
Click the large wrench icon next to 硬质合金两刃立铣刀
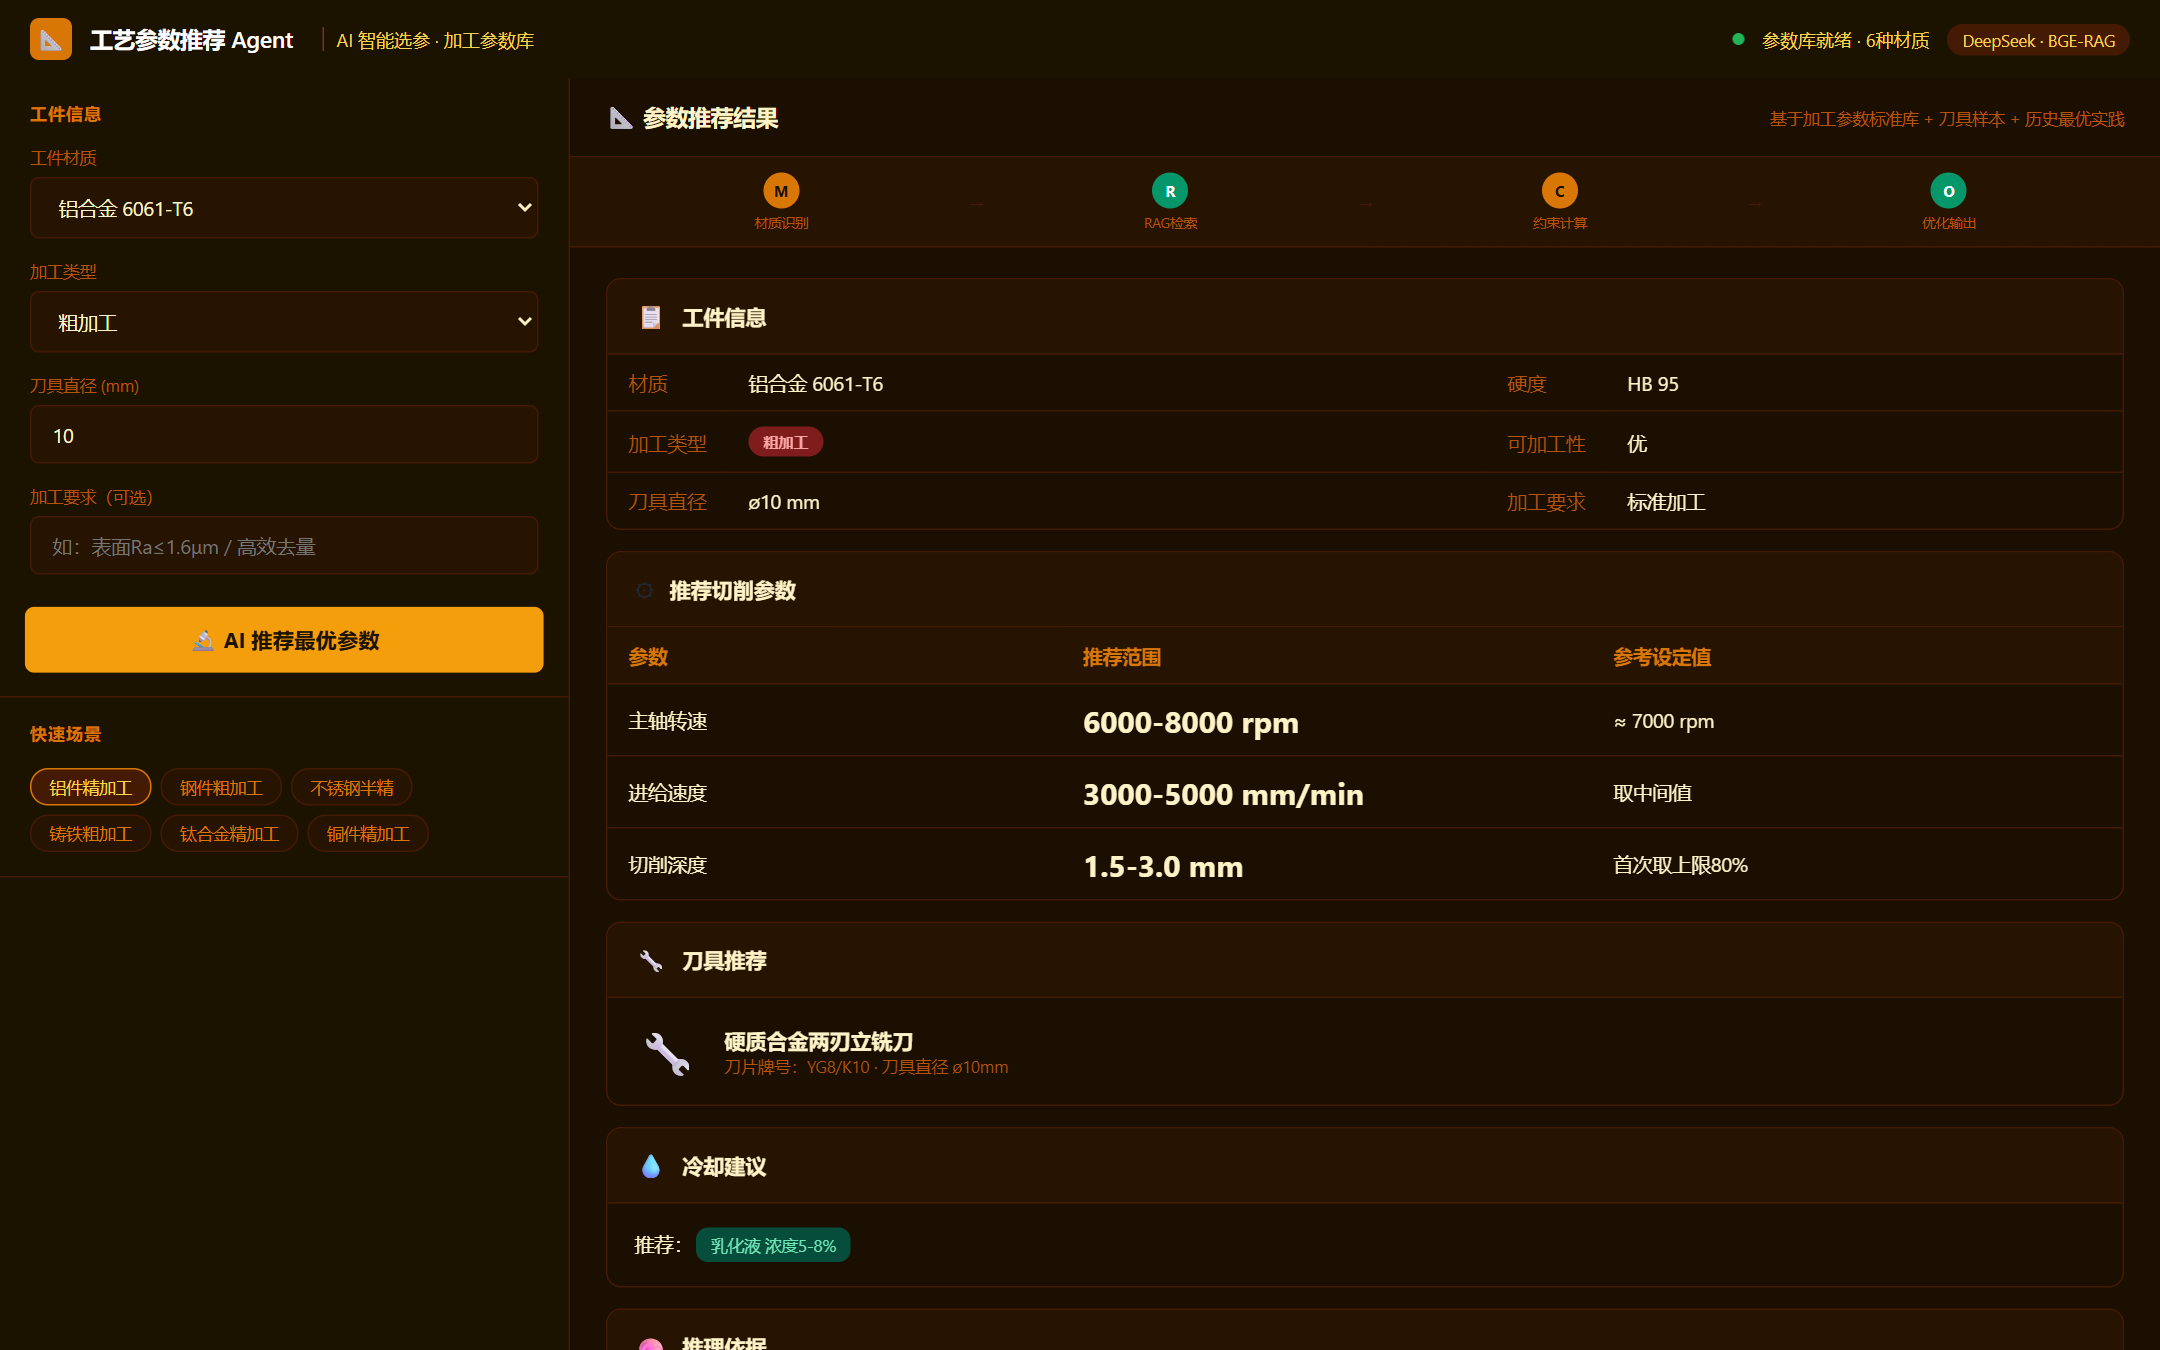click(667, 1053)
